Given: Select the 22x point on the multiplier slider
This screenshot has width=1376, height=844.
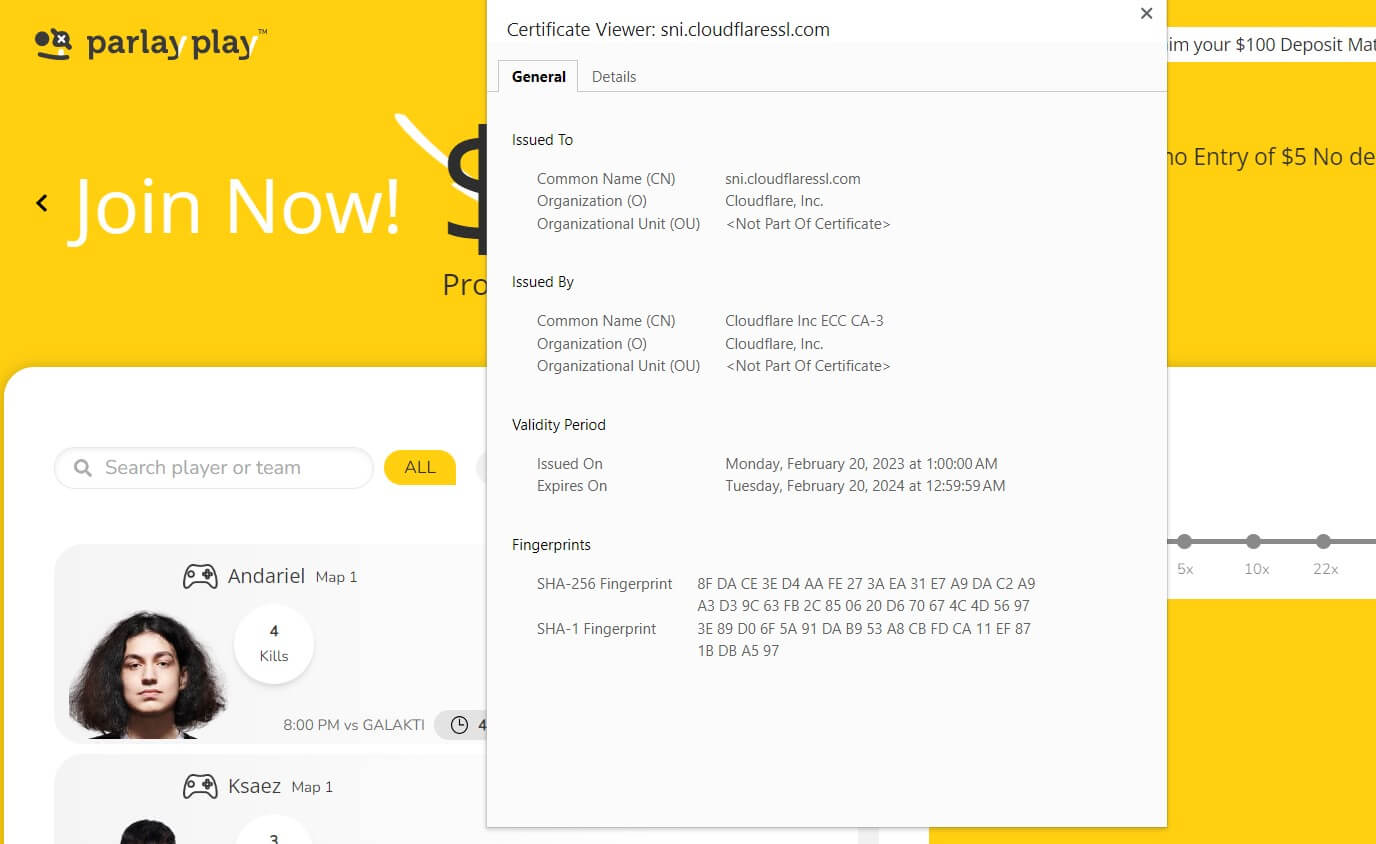Looking at the screenshot, I should 1323,541.
